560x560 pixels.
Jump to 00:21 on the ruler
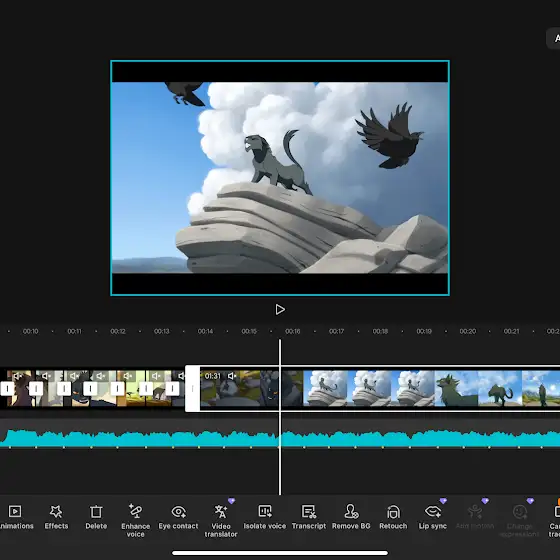click(x=511, y=331)
